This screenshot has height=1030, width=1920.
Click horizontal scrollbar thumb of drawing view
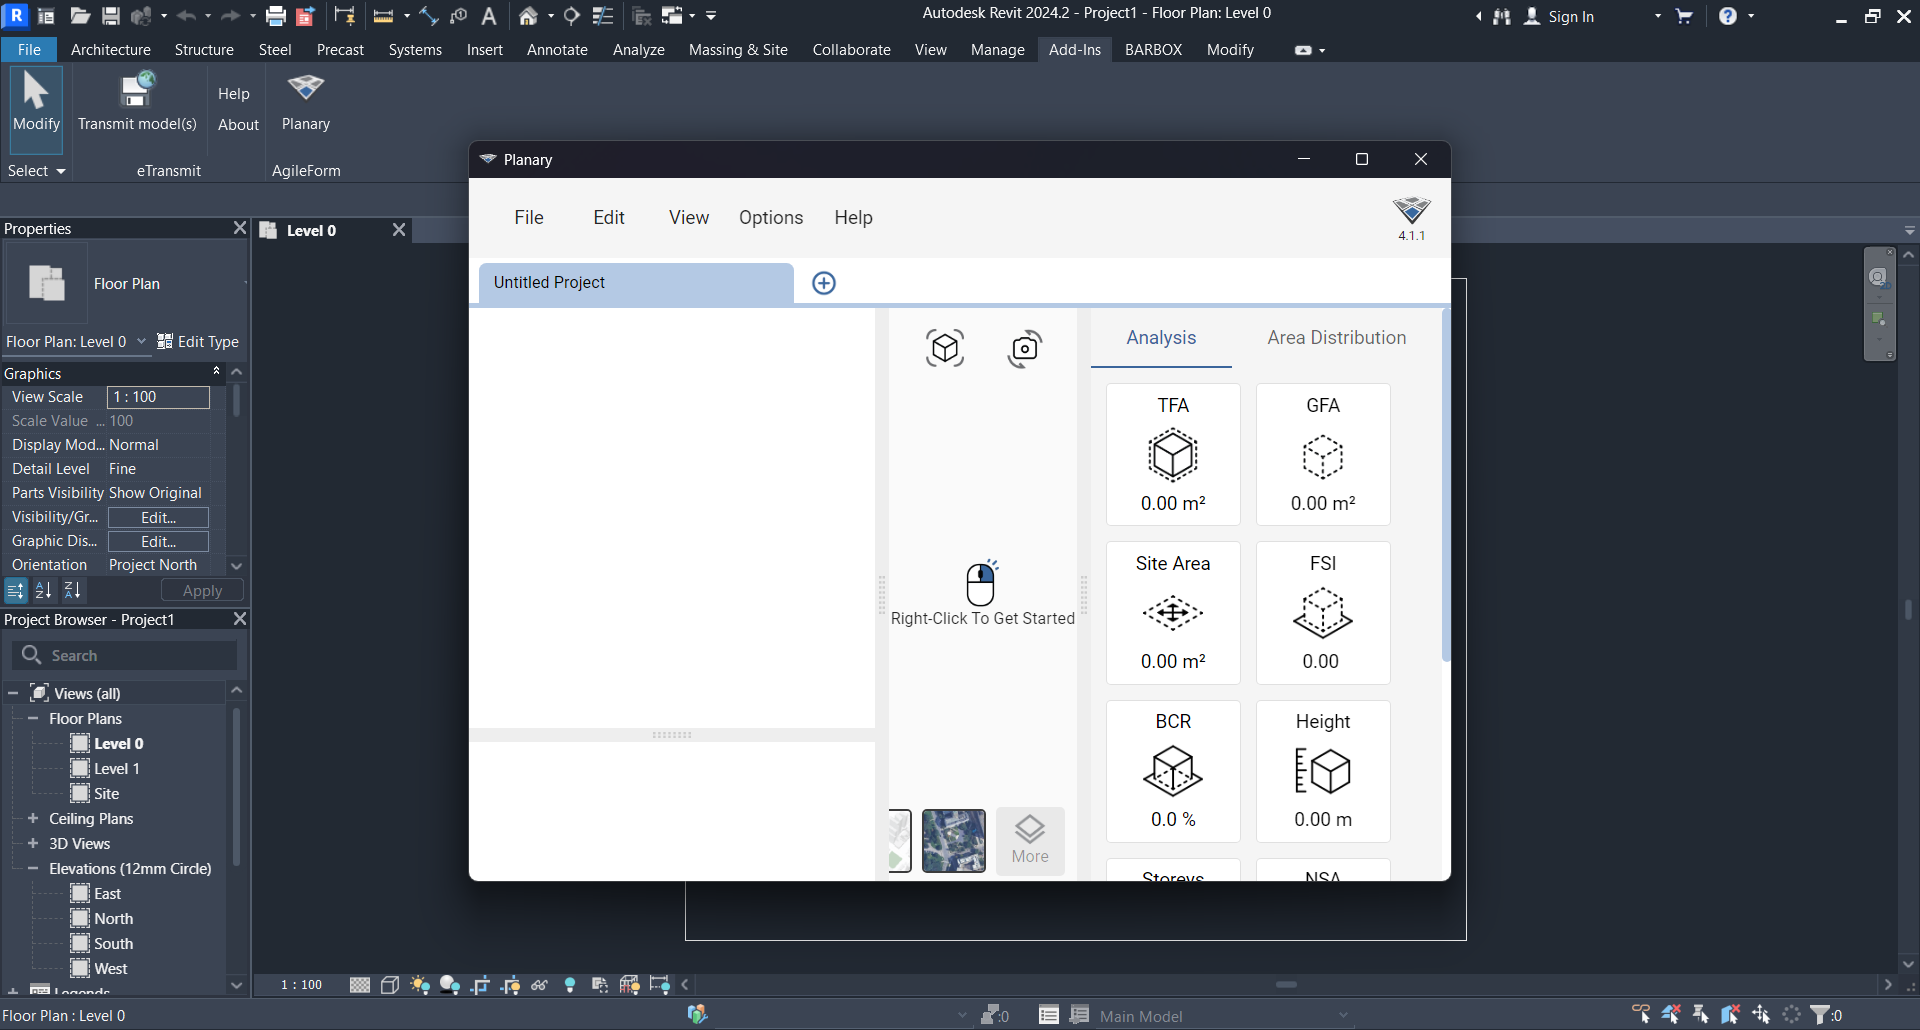click(x=1287, y=985)
